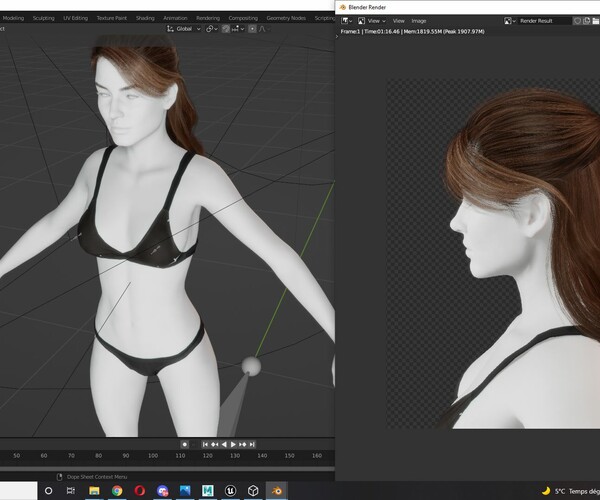Image resolution: width=600 pixels, height=500 pixels.
Task: Jump to the next keyframe
Action: point(242,444)
